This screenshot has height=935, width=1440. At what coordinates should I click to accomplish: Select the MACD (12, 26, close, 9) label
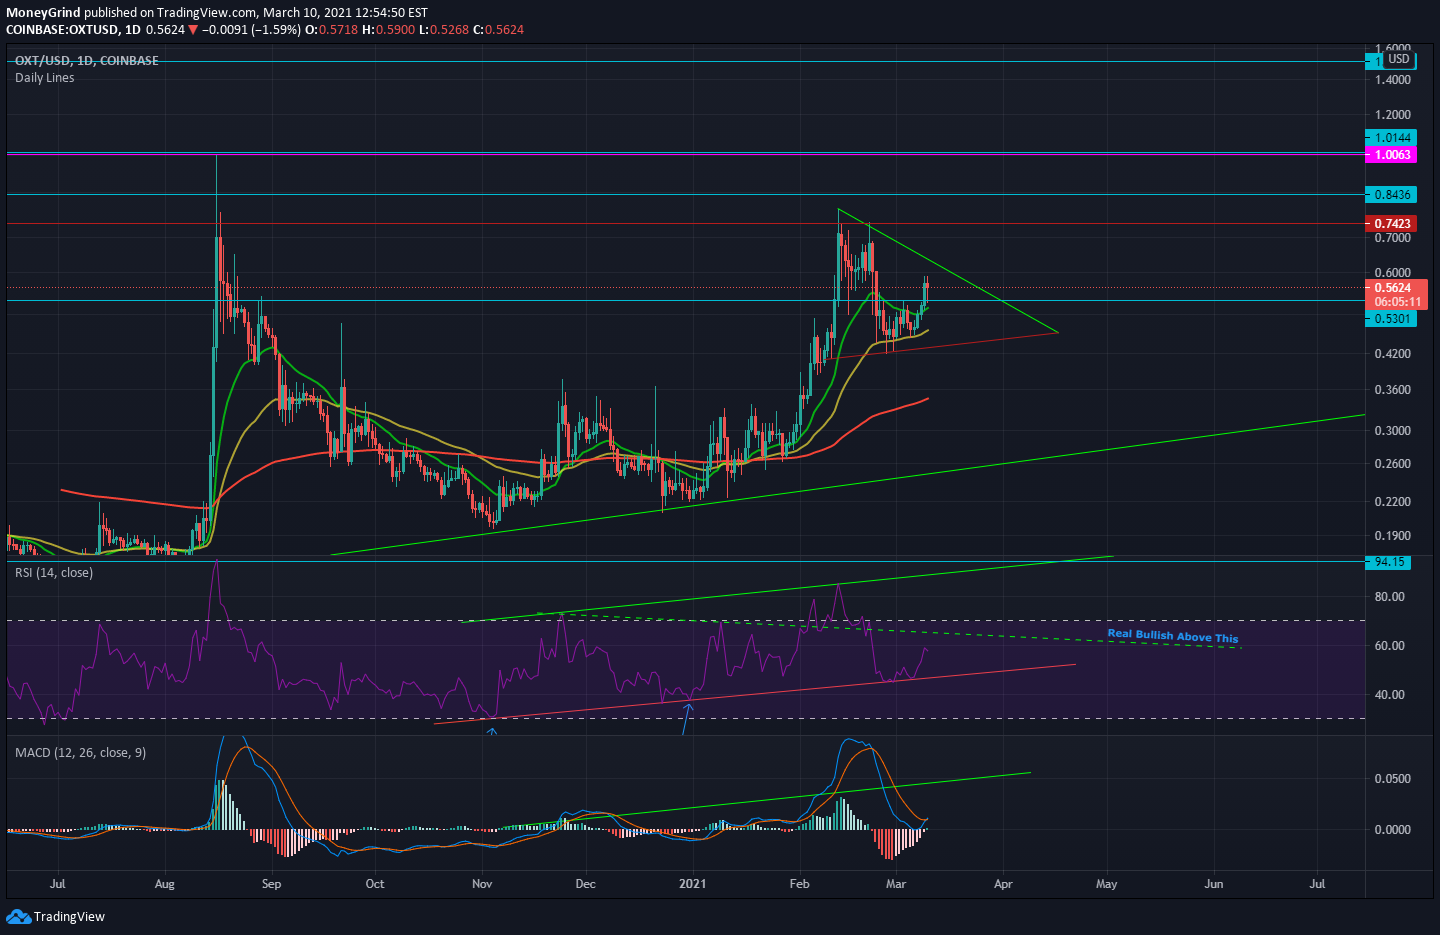pyautogui.click(x=81, y=753)
